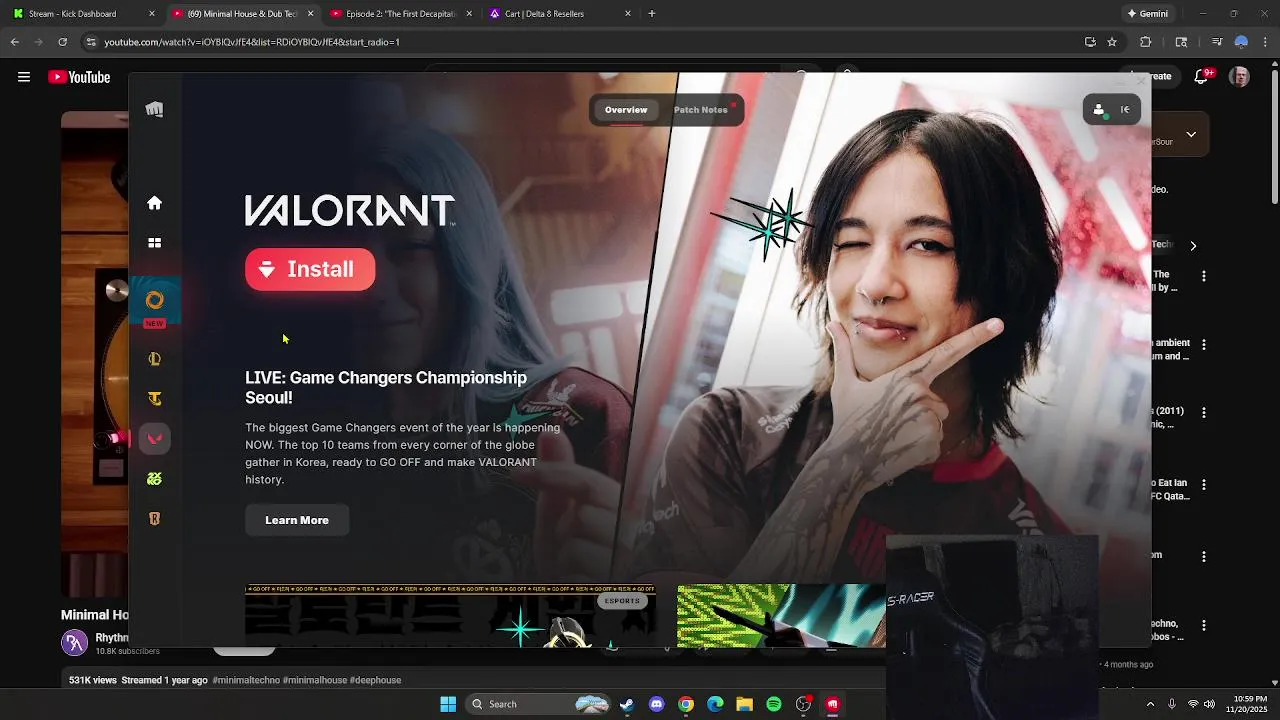Click the Riot Games fist logo
Image resolution: width=1280 pixels, height=720 pixels.
154,110
